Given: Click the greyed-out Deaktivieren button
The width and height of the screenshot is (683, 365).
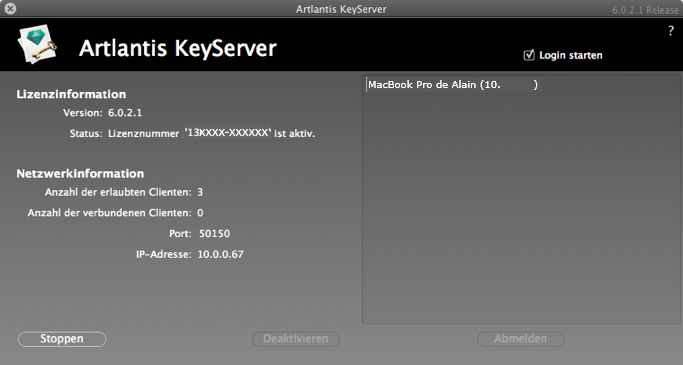Looking at the screenshot, I should click(x=296, y=339).
